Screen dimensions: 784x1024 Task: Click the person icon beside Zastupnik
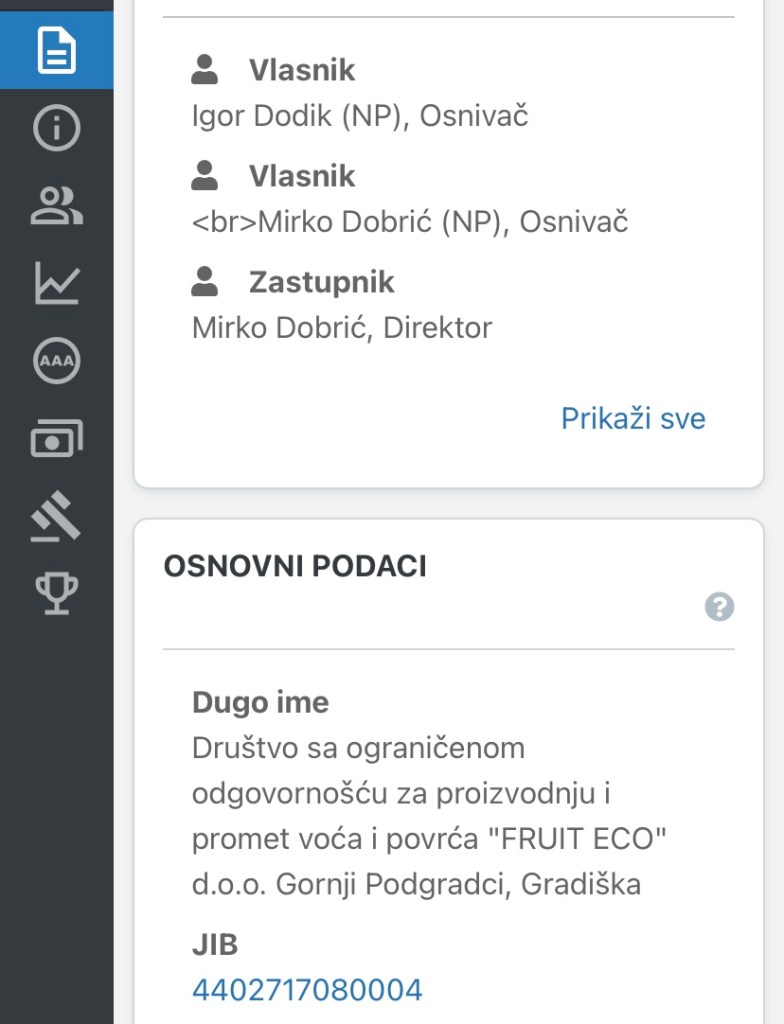click(205, 282)
